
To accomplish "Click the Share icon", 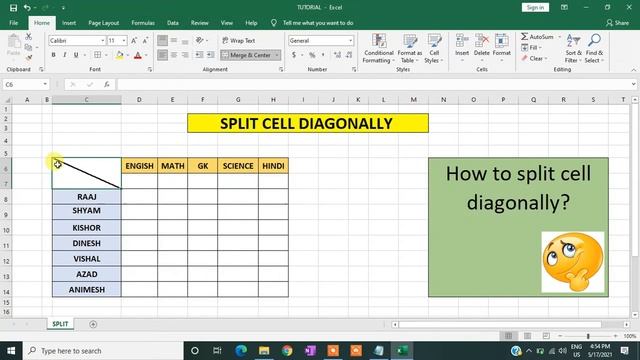I will (x=617, y=23).
